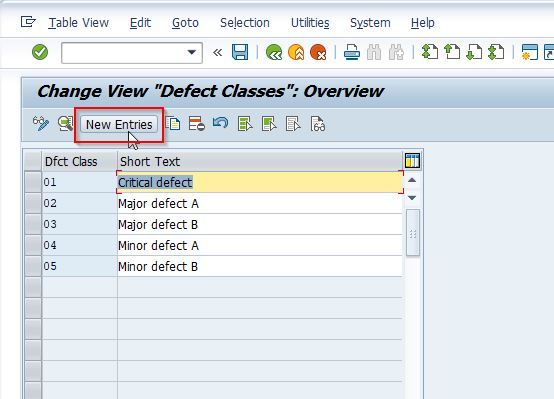Screen dimensions: 554x399
Task: Click the green checkmark Enter icon
Action: [x=40, y=52]
